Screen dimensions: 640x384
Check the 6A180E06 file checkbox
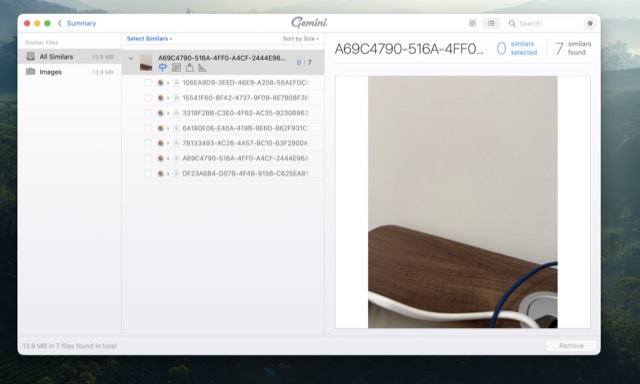tap(148, 128)
